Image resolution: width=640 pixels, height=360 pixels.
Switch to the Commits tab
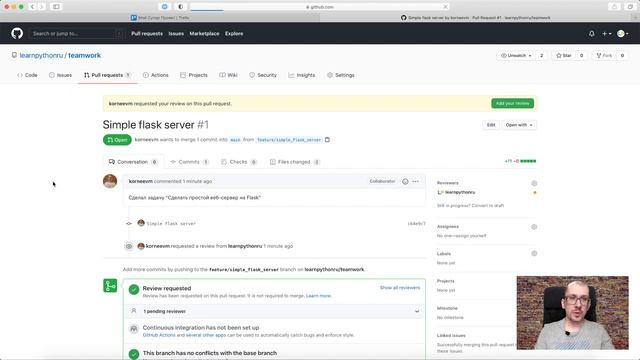point(189,162)
